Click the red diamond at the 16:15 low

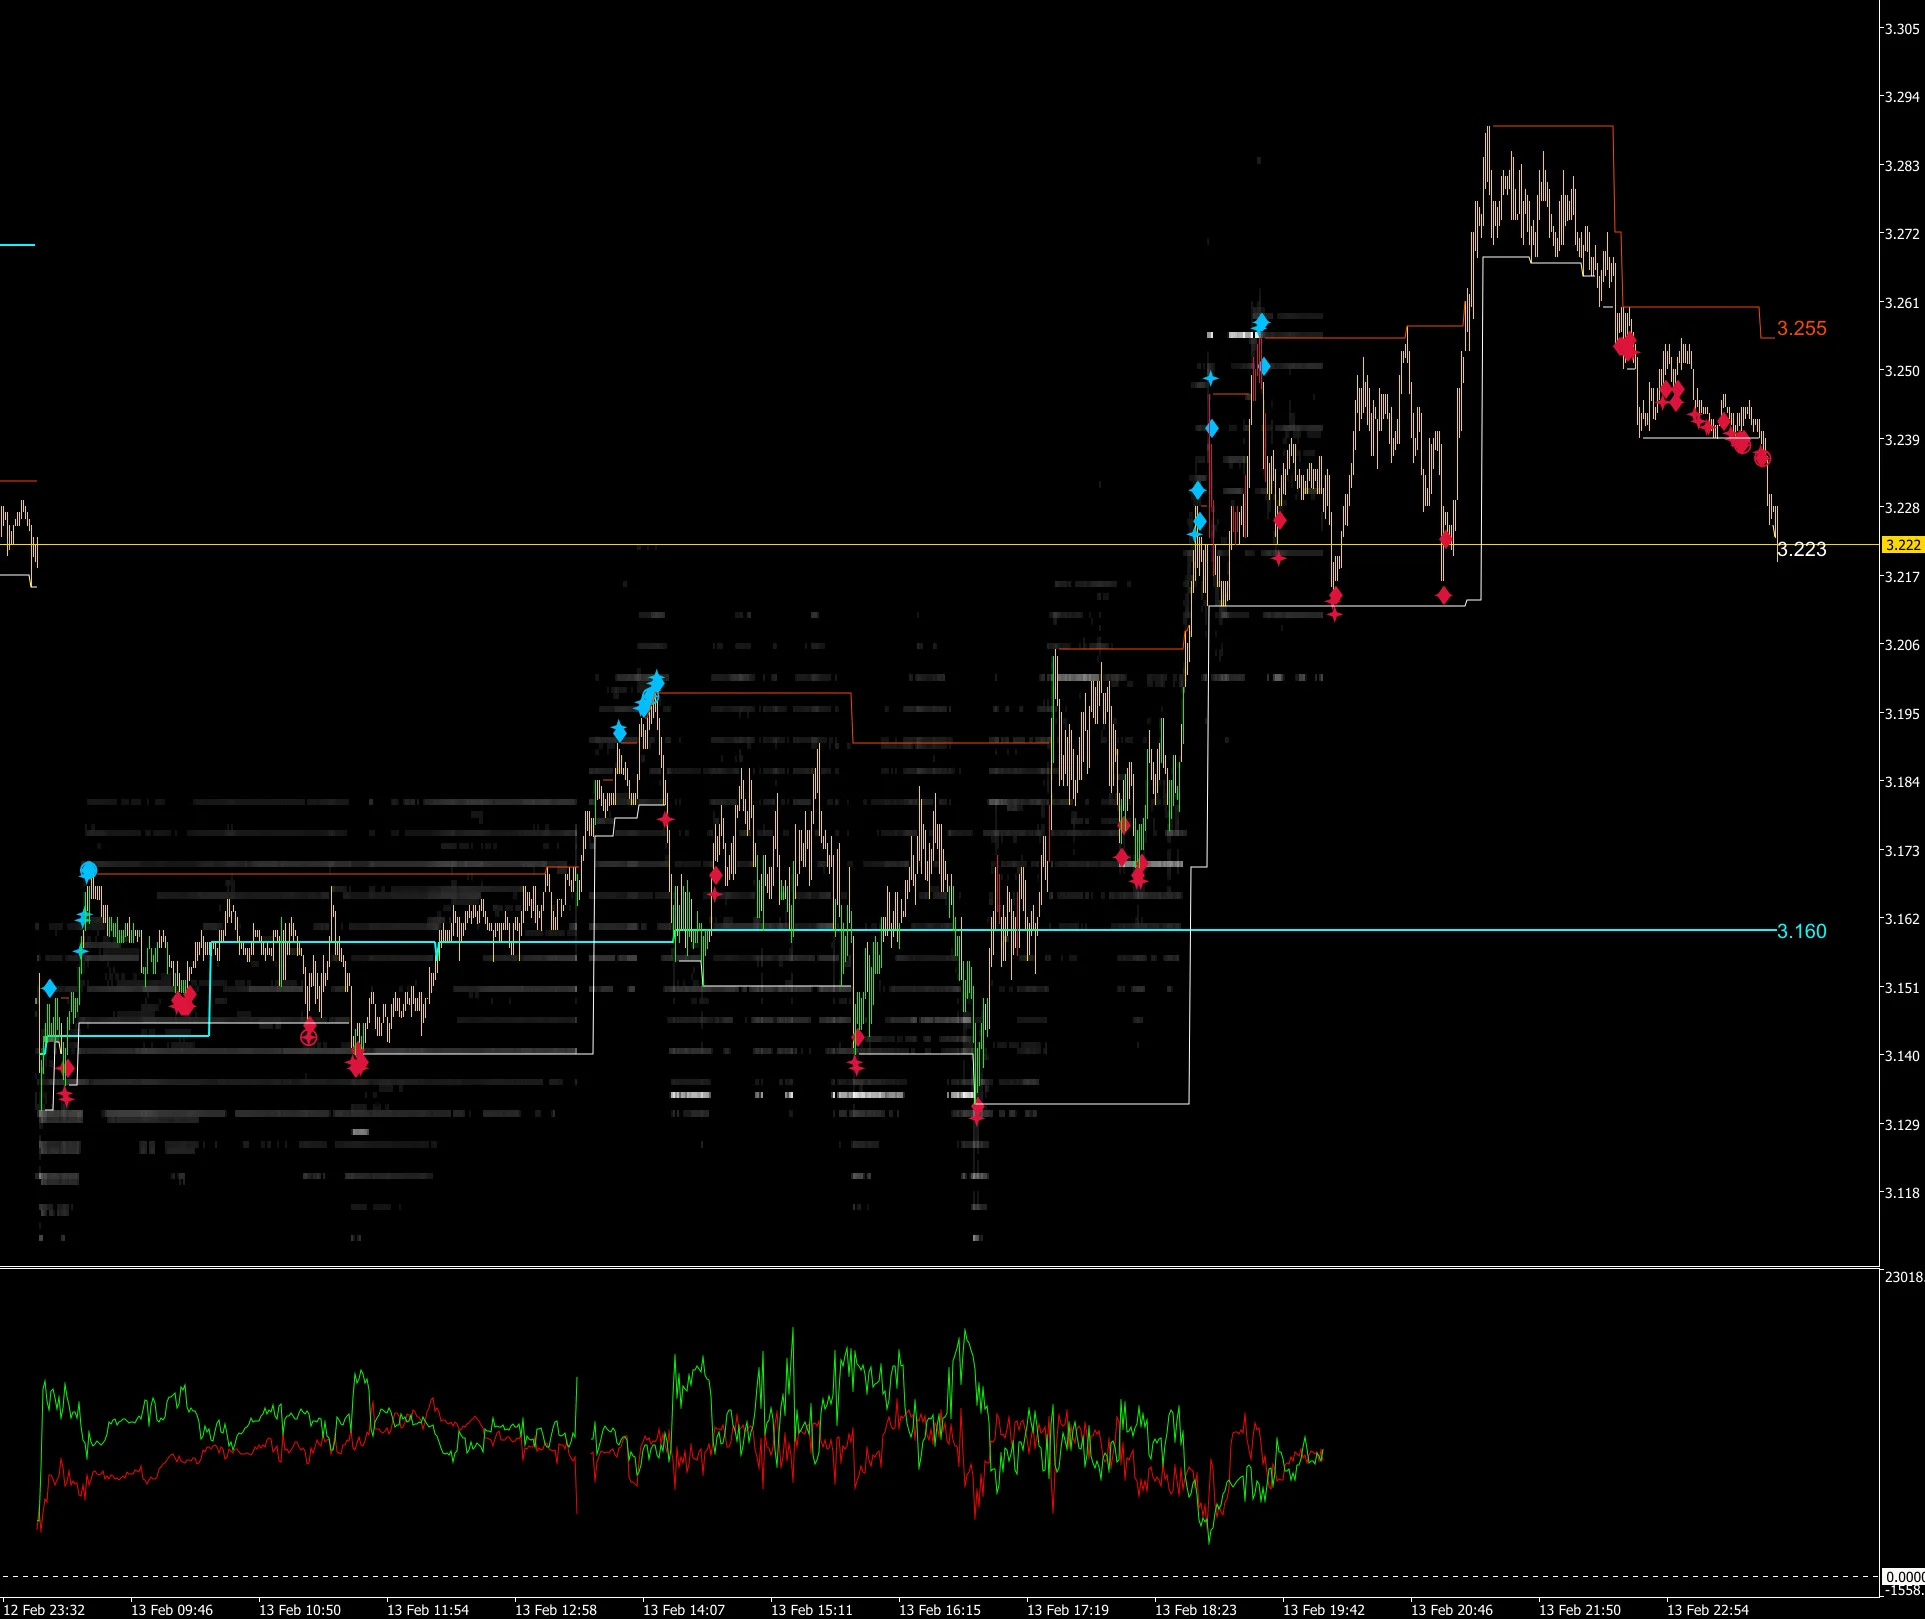pyautogui.click(x=977, y=1108)
